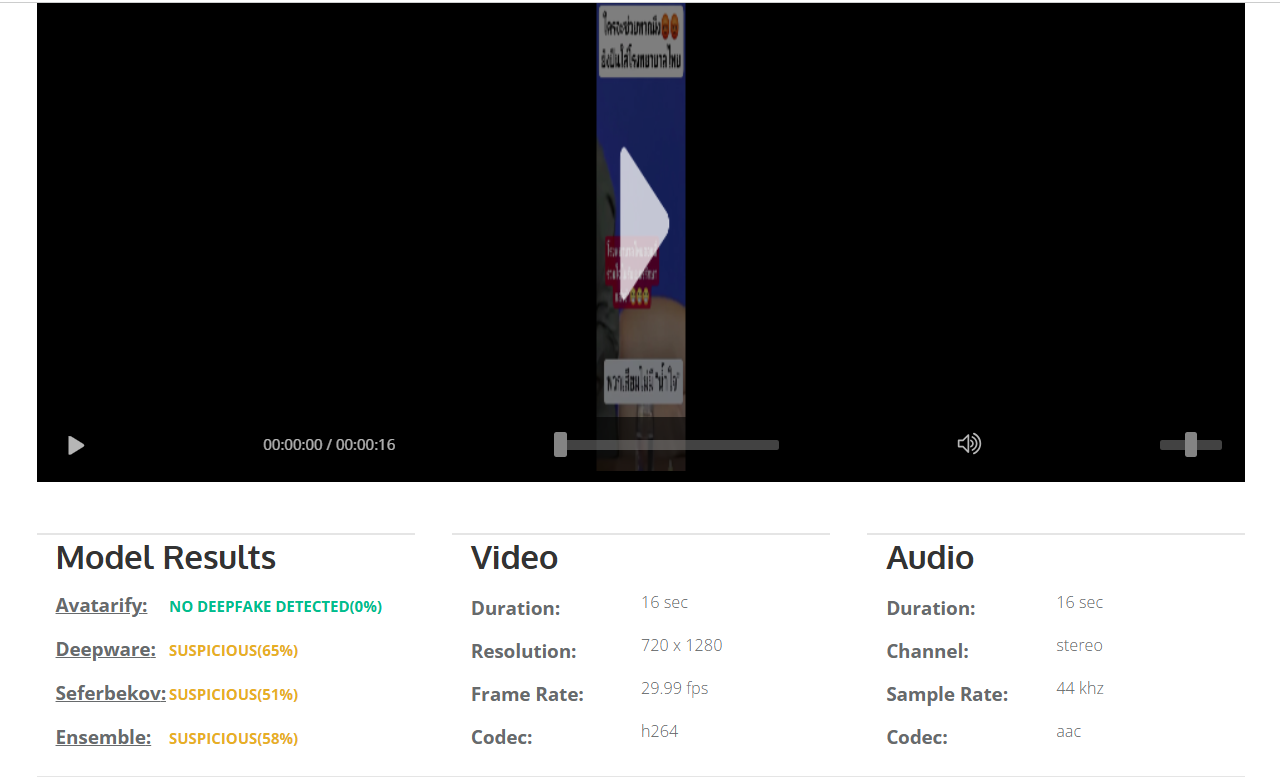
Task: Select the 'SUSPICIOUS(58%)' Ensemble result
Action: (x=234, y=738)
